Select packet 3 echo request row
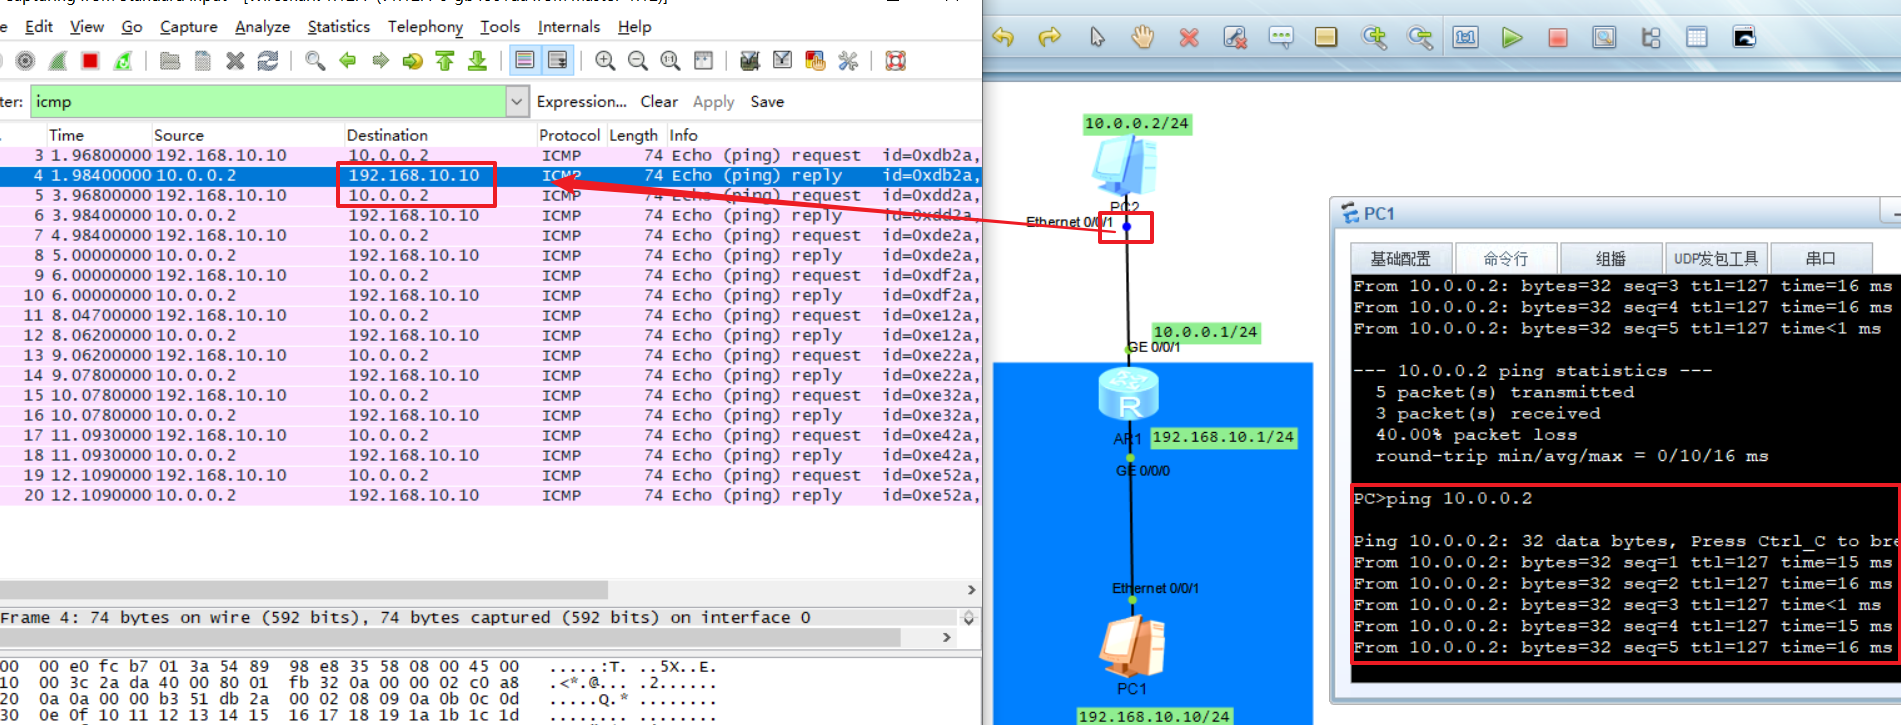 [490, 155]
